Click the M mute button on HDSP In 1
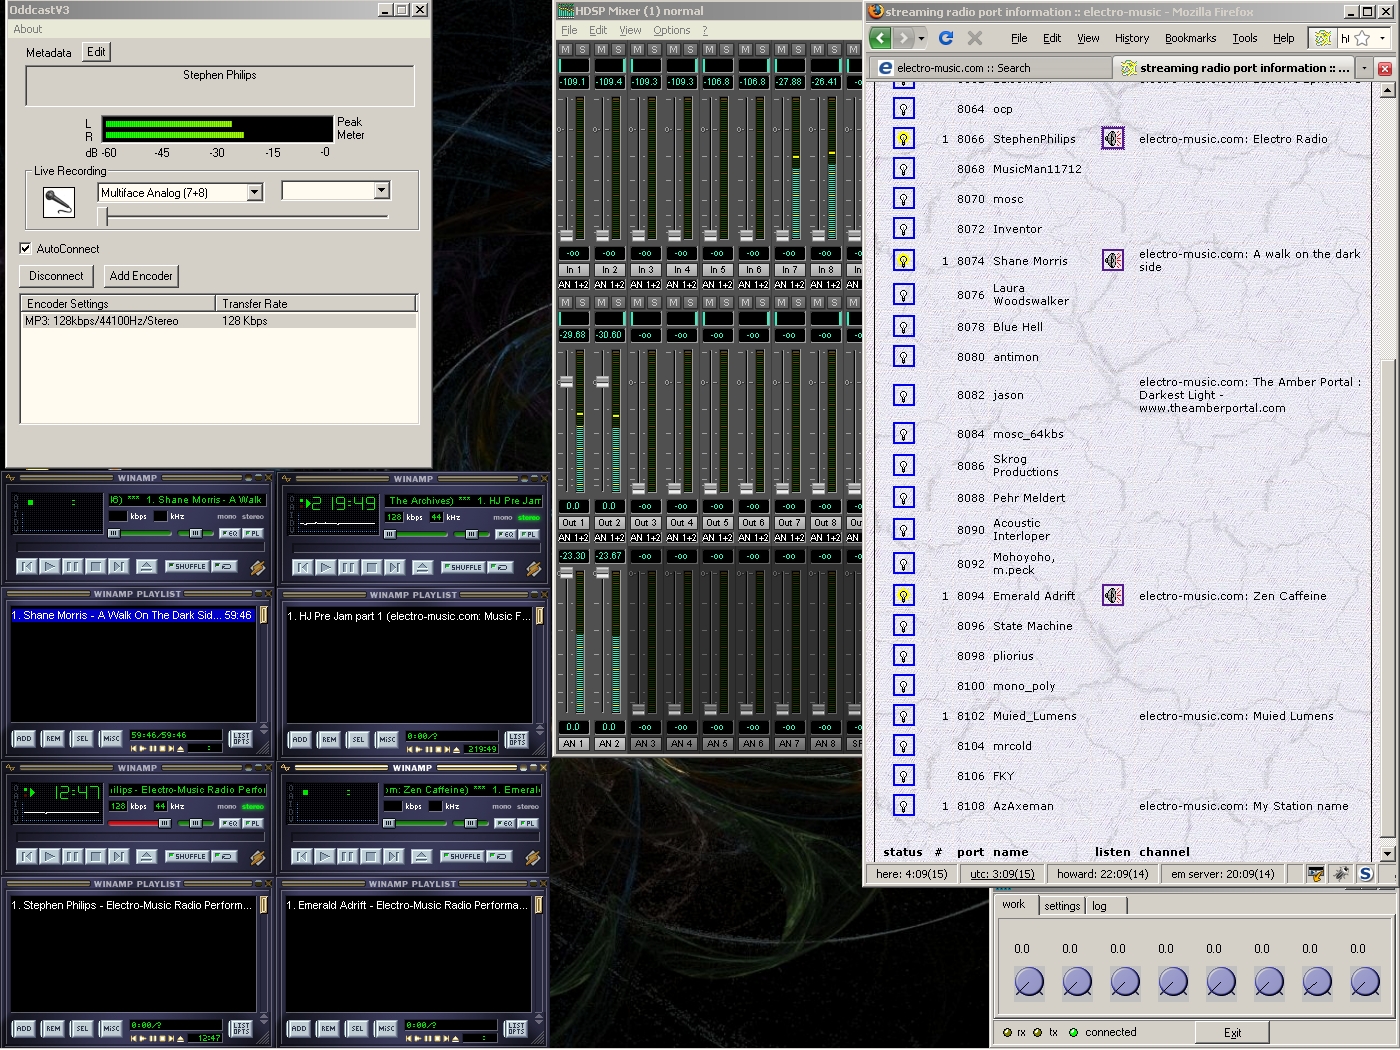The width and height of the screenshot is (1400, 1050). coord(565,49)
